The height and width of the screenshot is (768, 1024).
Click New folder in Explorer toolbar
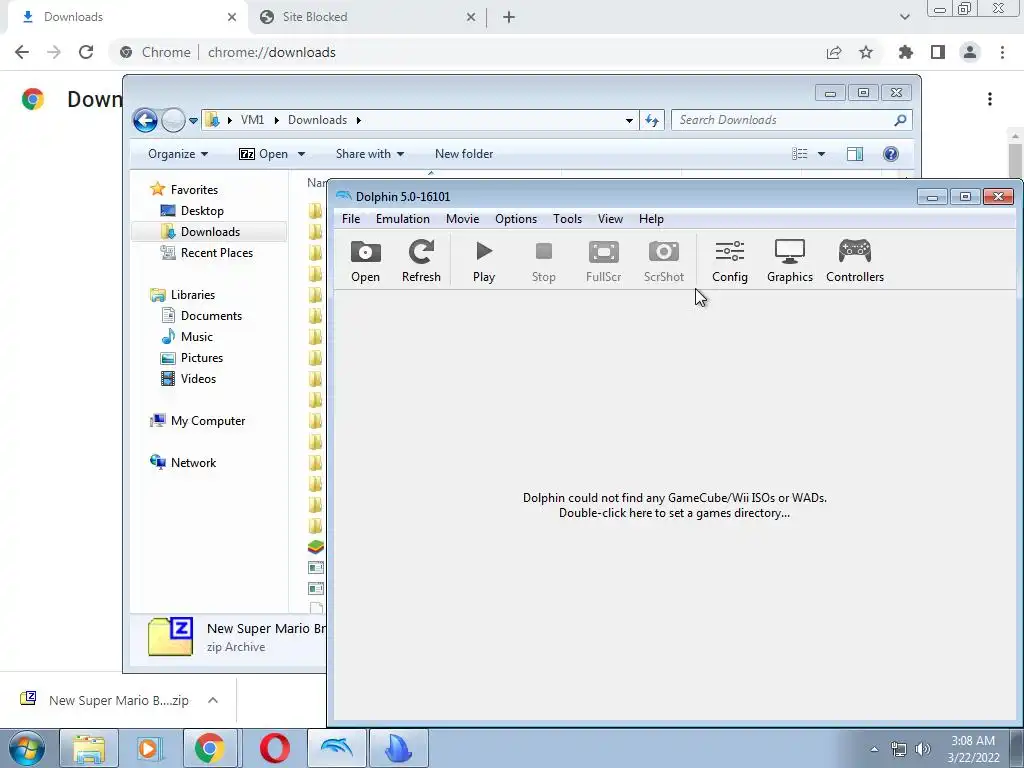(x=464, y=154)
